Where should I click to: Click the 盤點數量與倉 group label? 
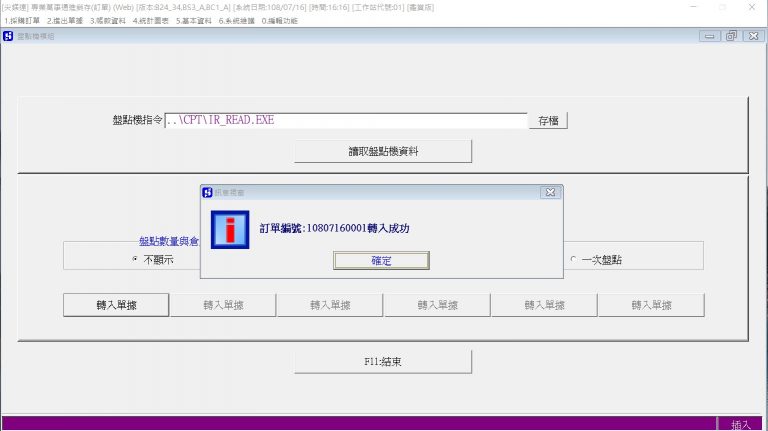pos(169,241)
